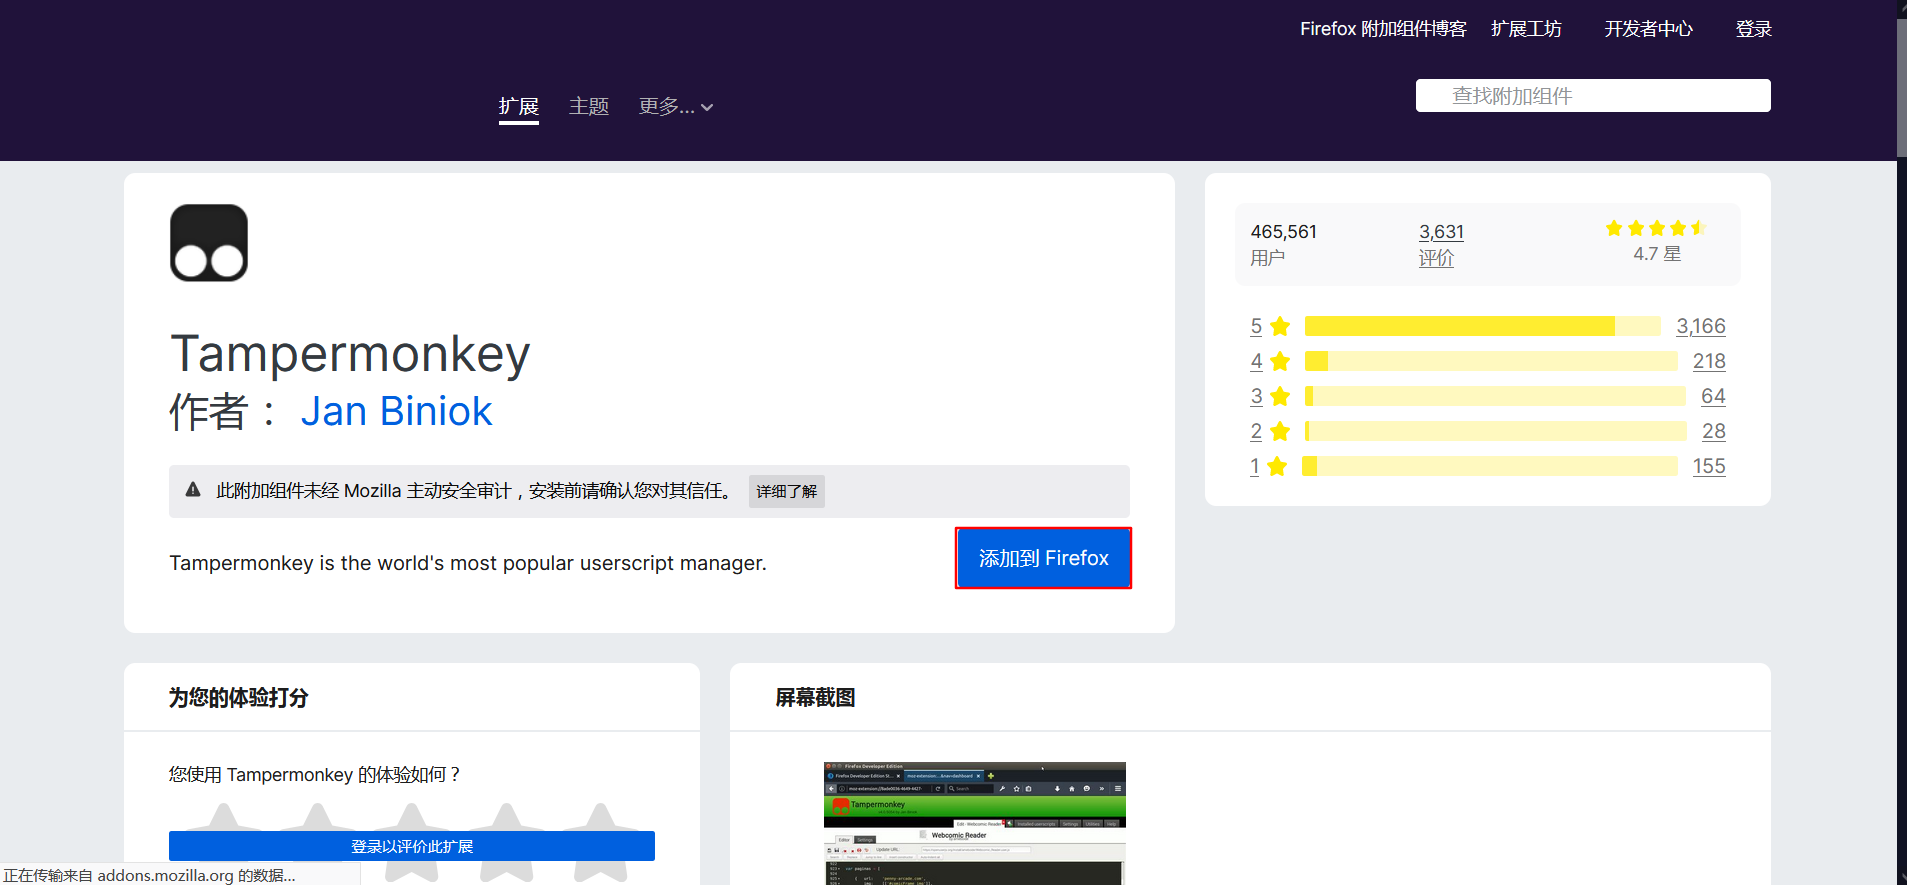Click the userscript manager description text
The image size is (1907, 885).
coord(468,563)
